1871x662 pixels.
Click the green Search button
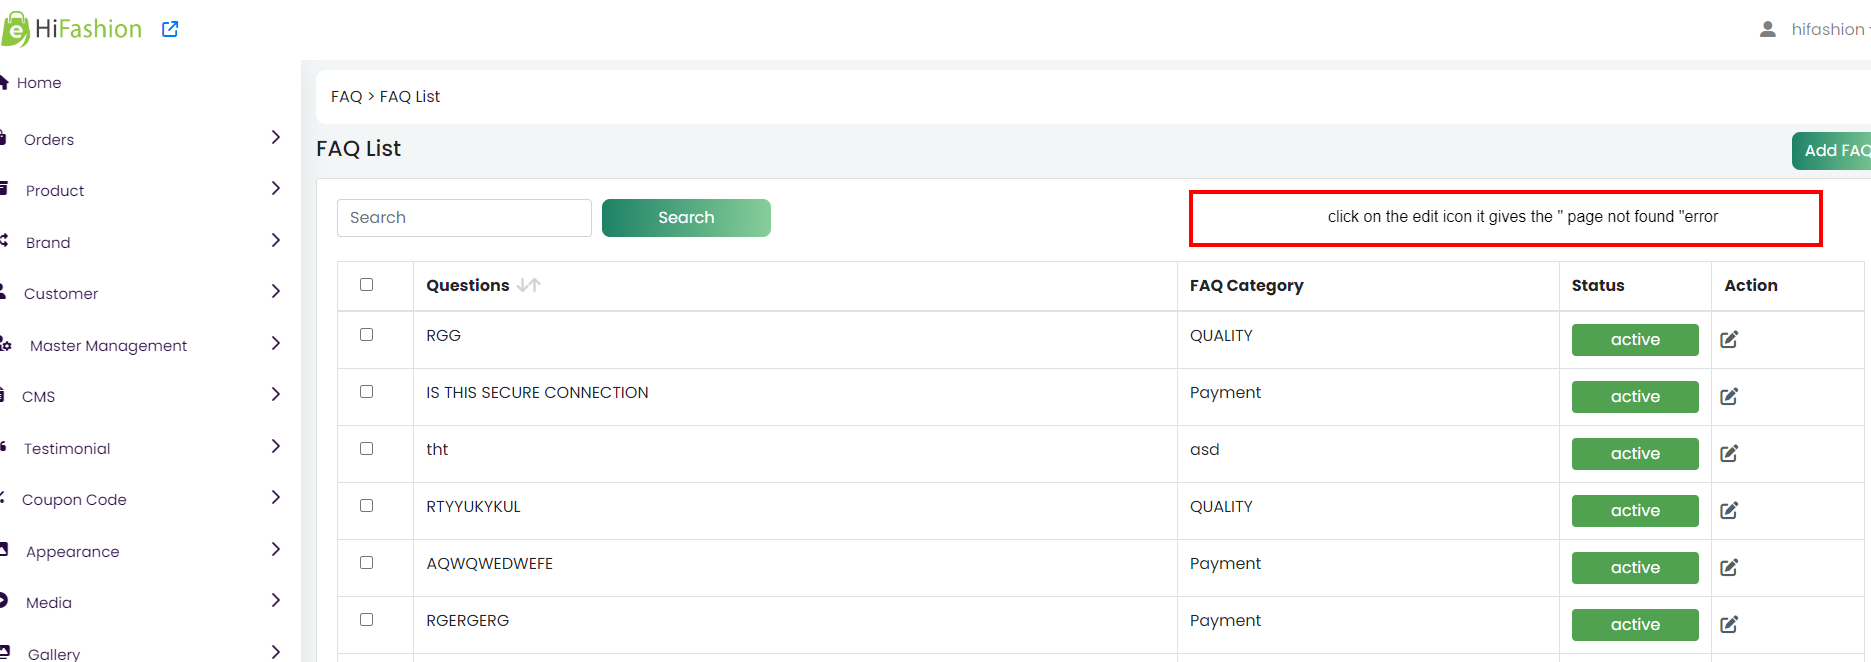[x=686, y=218]
